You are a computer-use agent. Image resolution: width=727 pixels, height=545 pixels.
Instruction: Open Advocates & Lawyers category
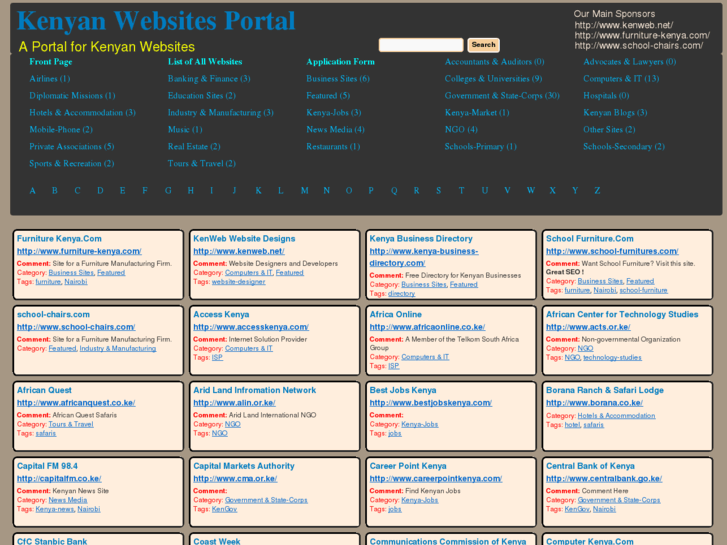click(630, 62)
